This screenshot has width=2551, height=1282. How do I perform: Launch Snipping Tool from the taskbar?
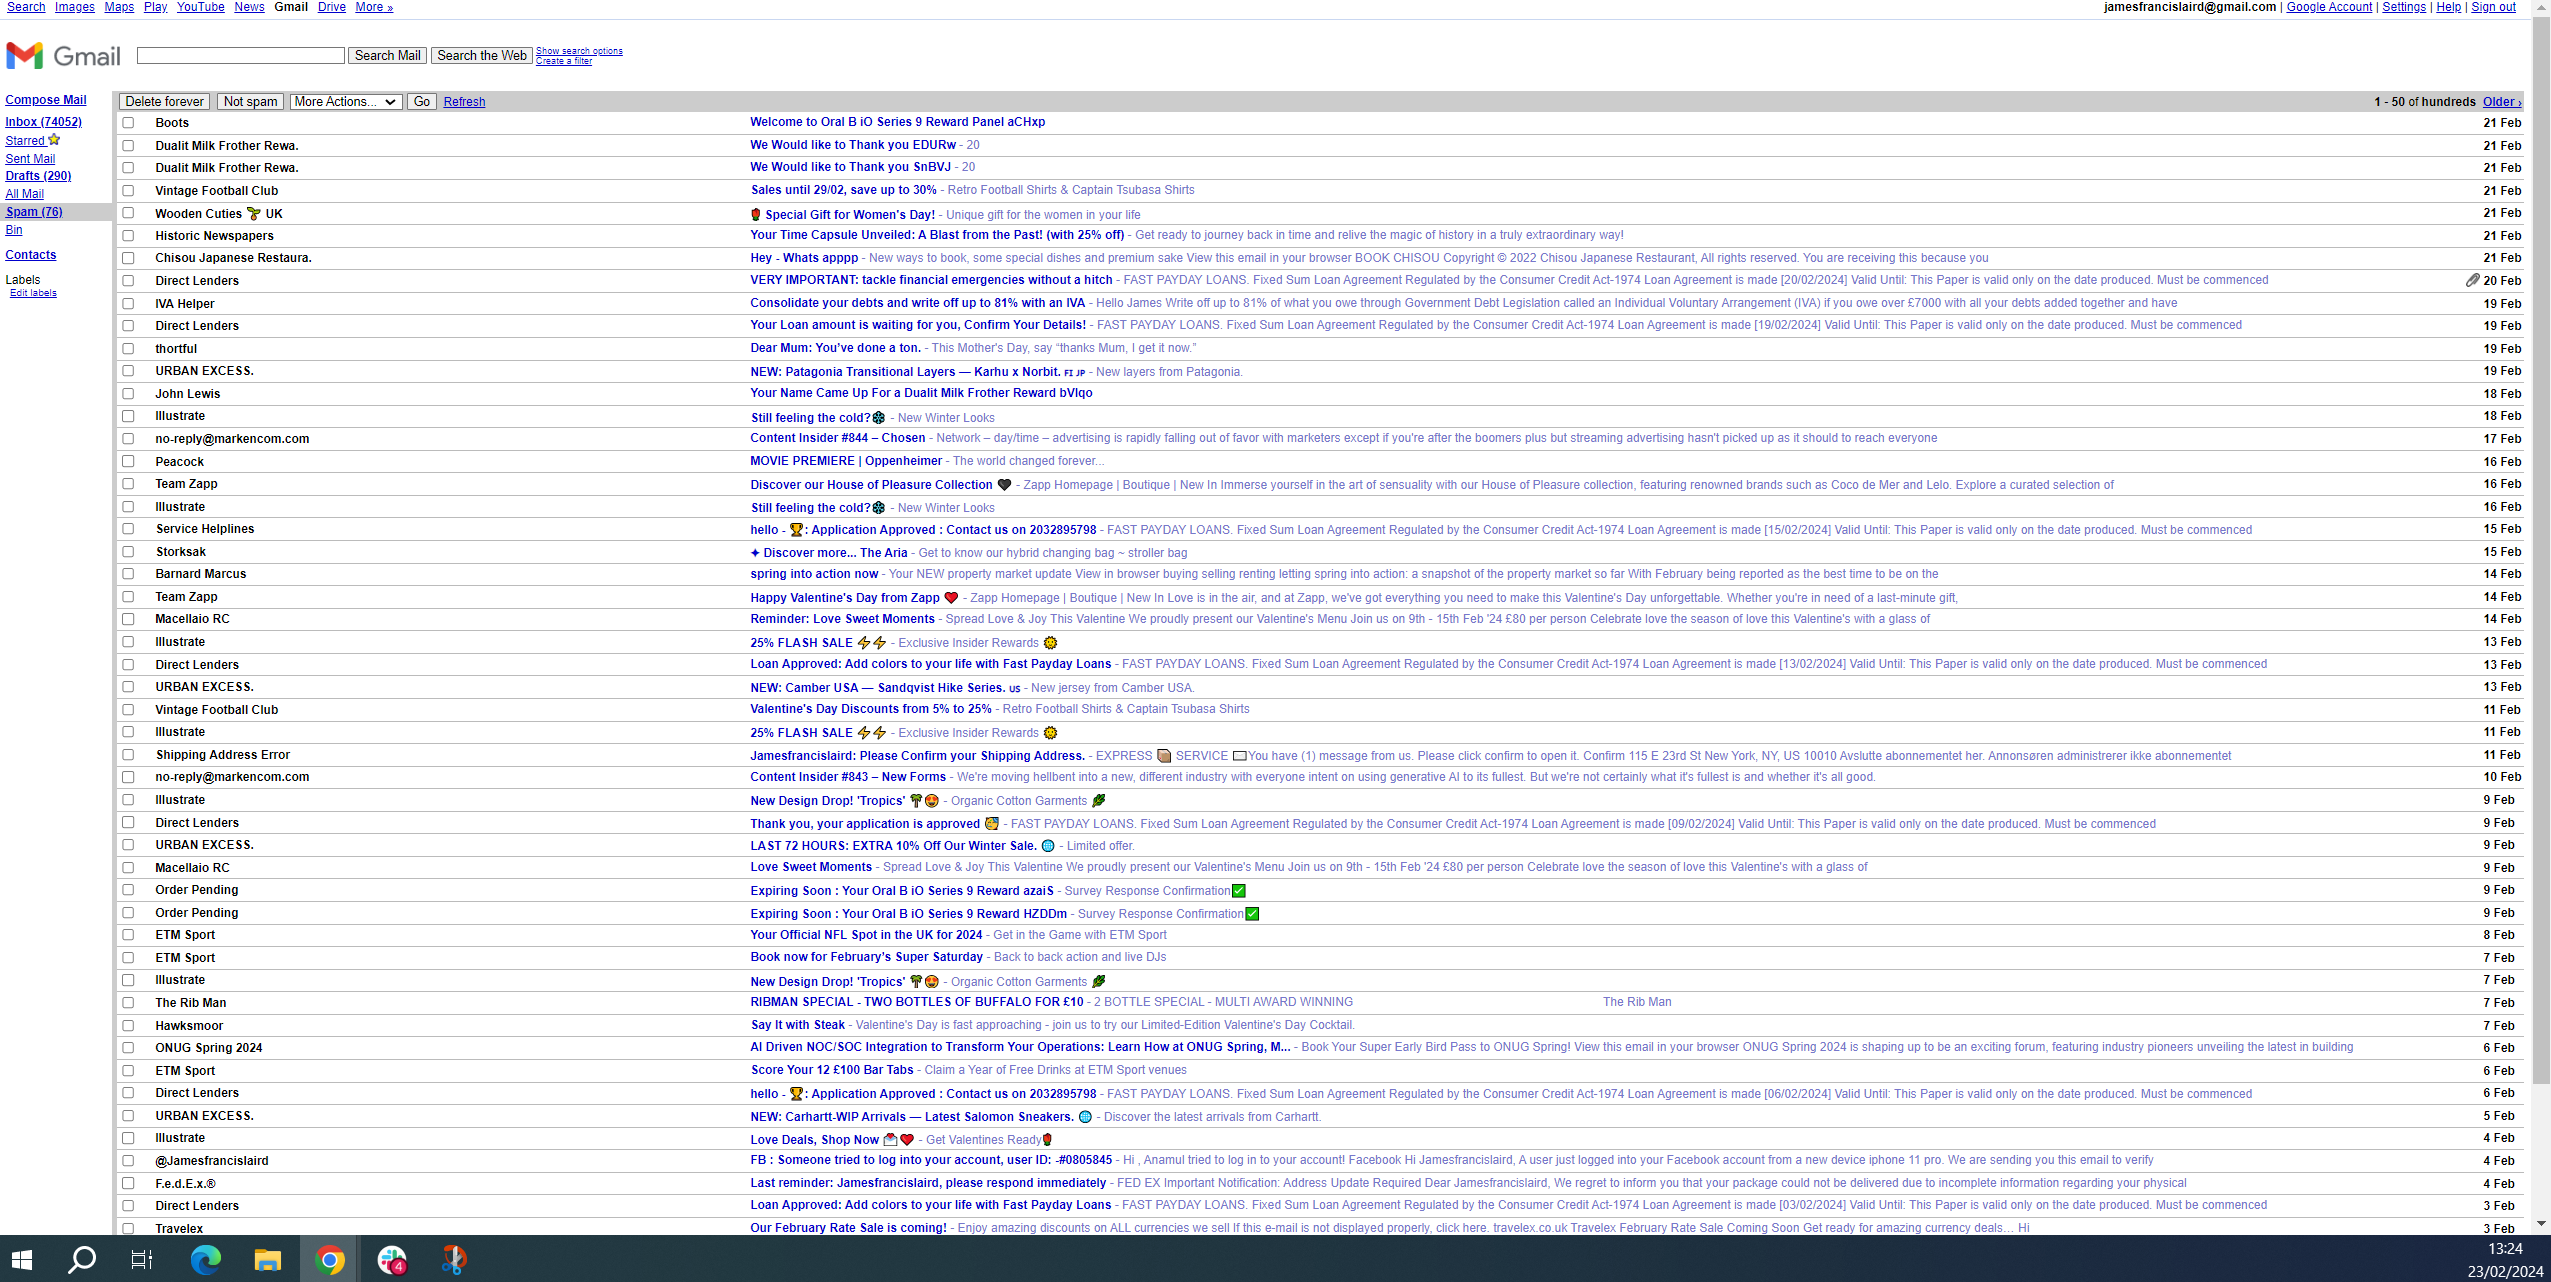[x=454, y=1259]
